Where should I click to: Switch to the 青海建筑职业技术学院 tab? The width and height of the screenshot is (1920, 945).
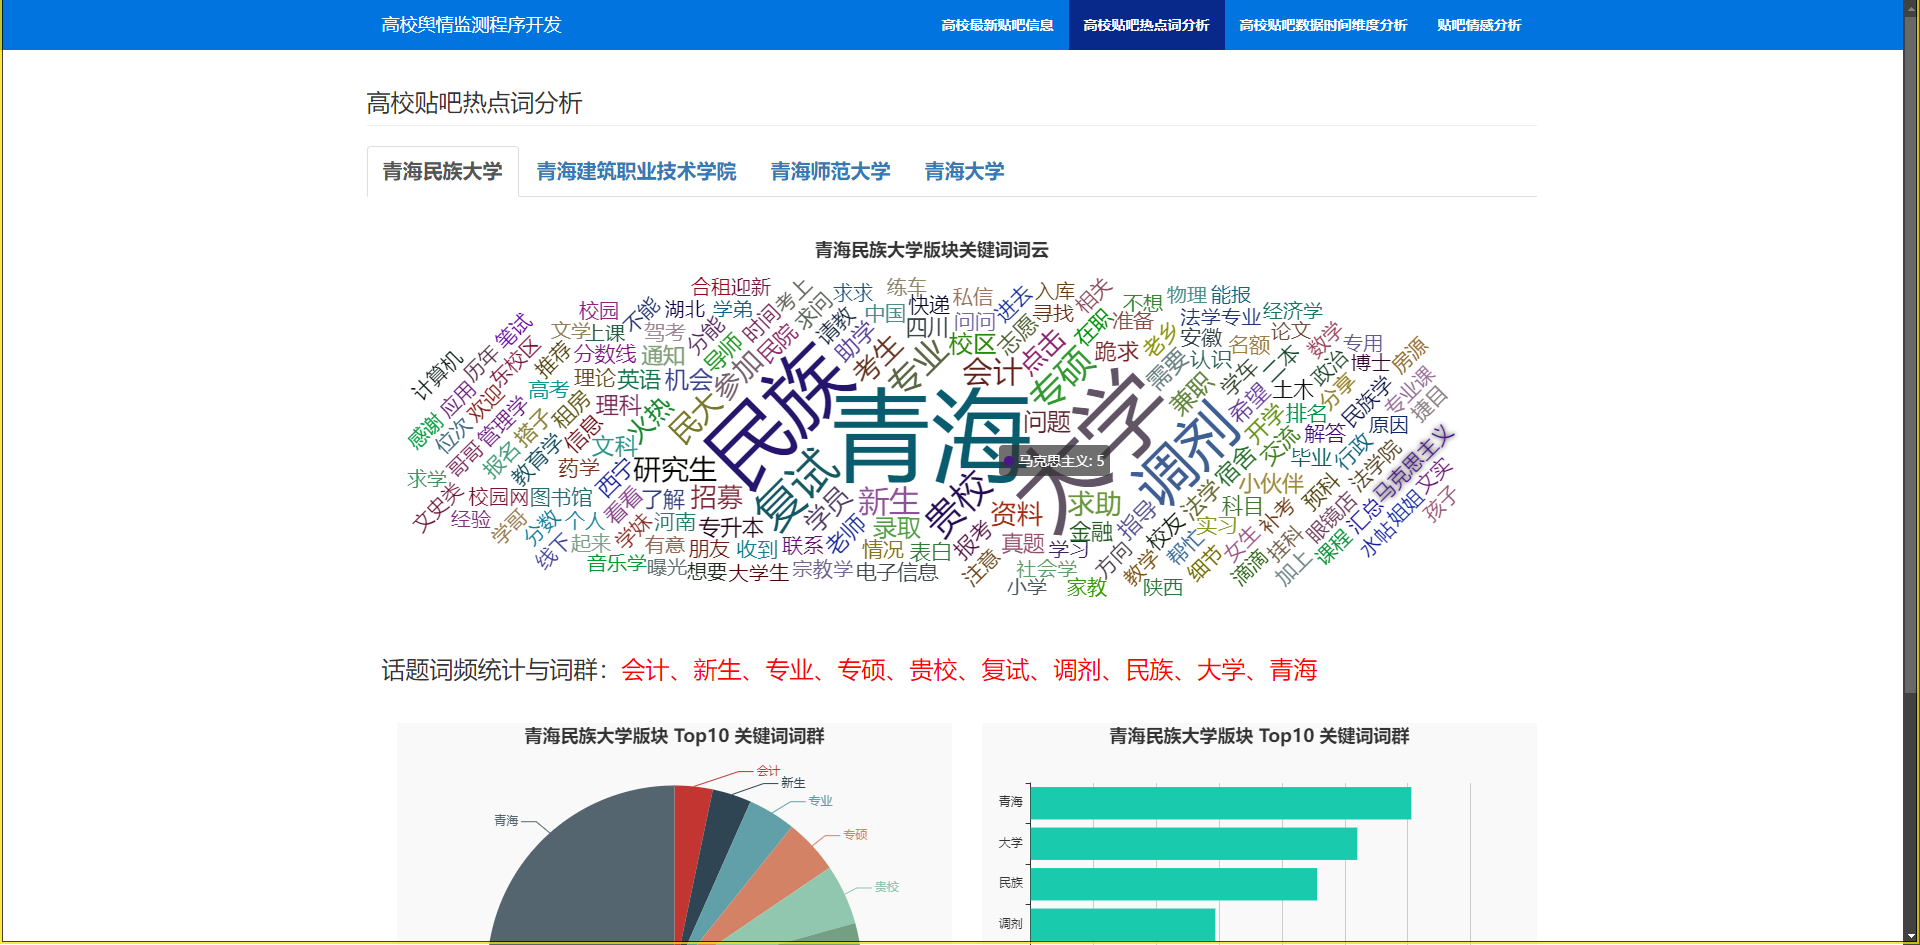[x=636, y=171]
